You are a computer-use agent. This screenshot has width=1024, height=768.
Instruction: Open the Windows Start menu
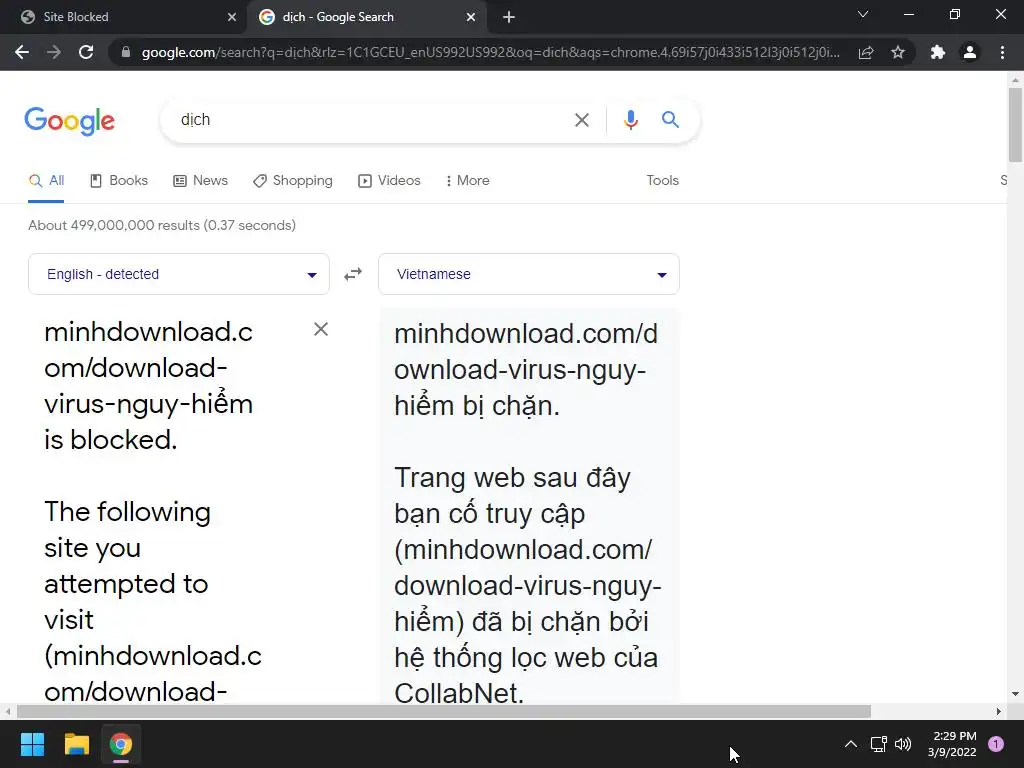coord(32,744)
